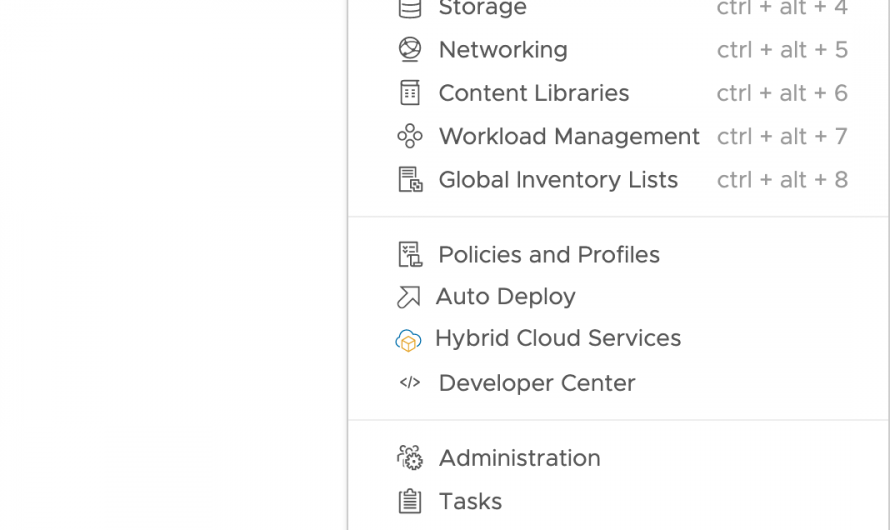Click the Policies and Profiles icon
Viewport: 890px width, 530px height.
(410, 254)
